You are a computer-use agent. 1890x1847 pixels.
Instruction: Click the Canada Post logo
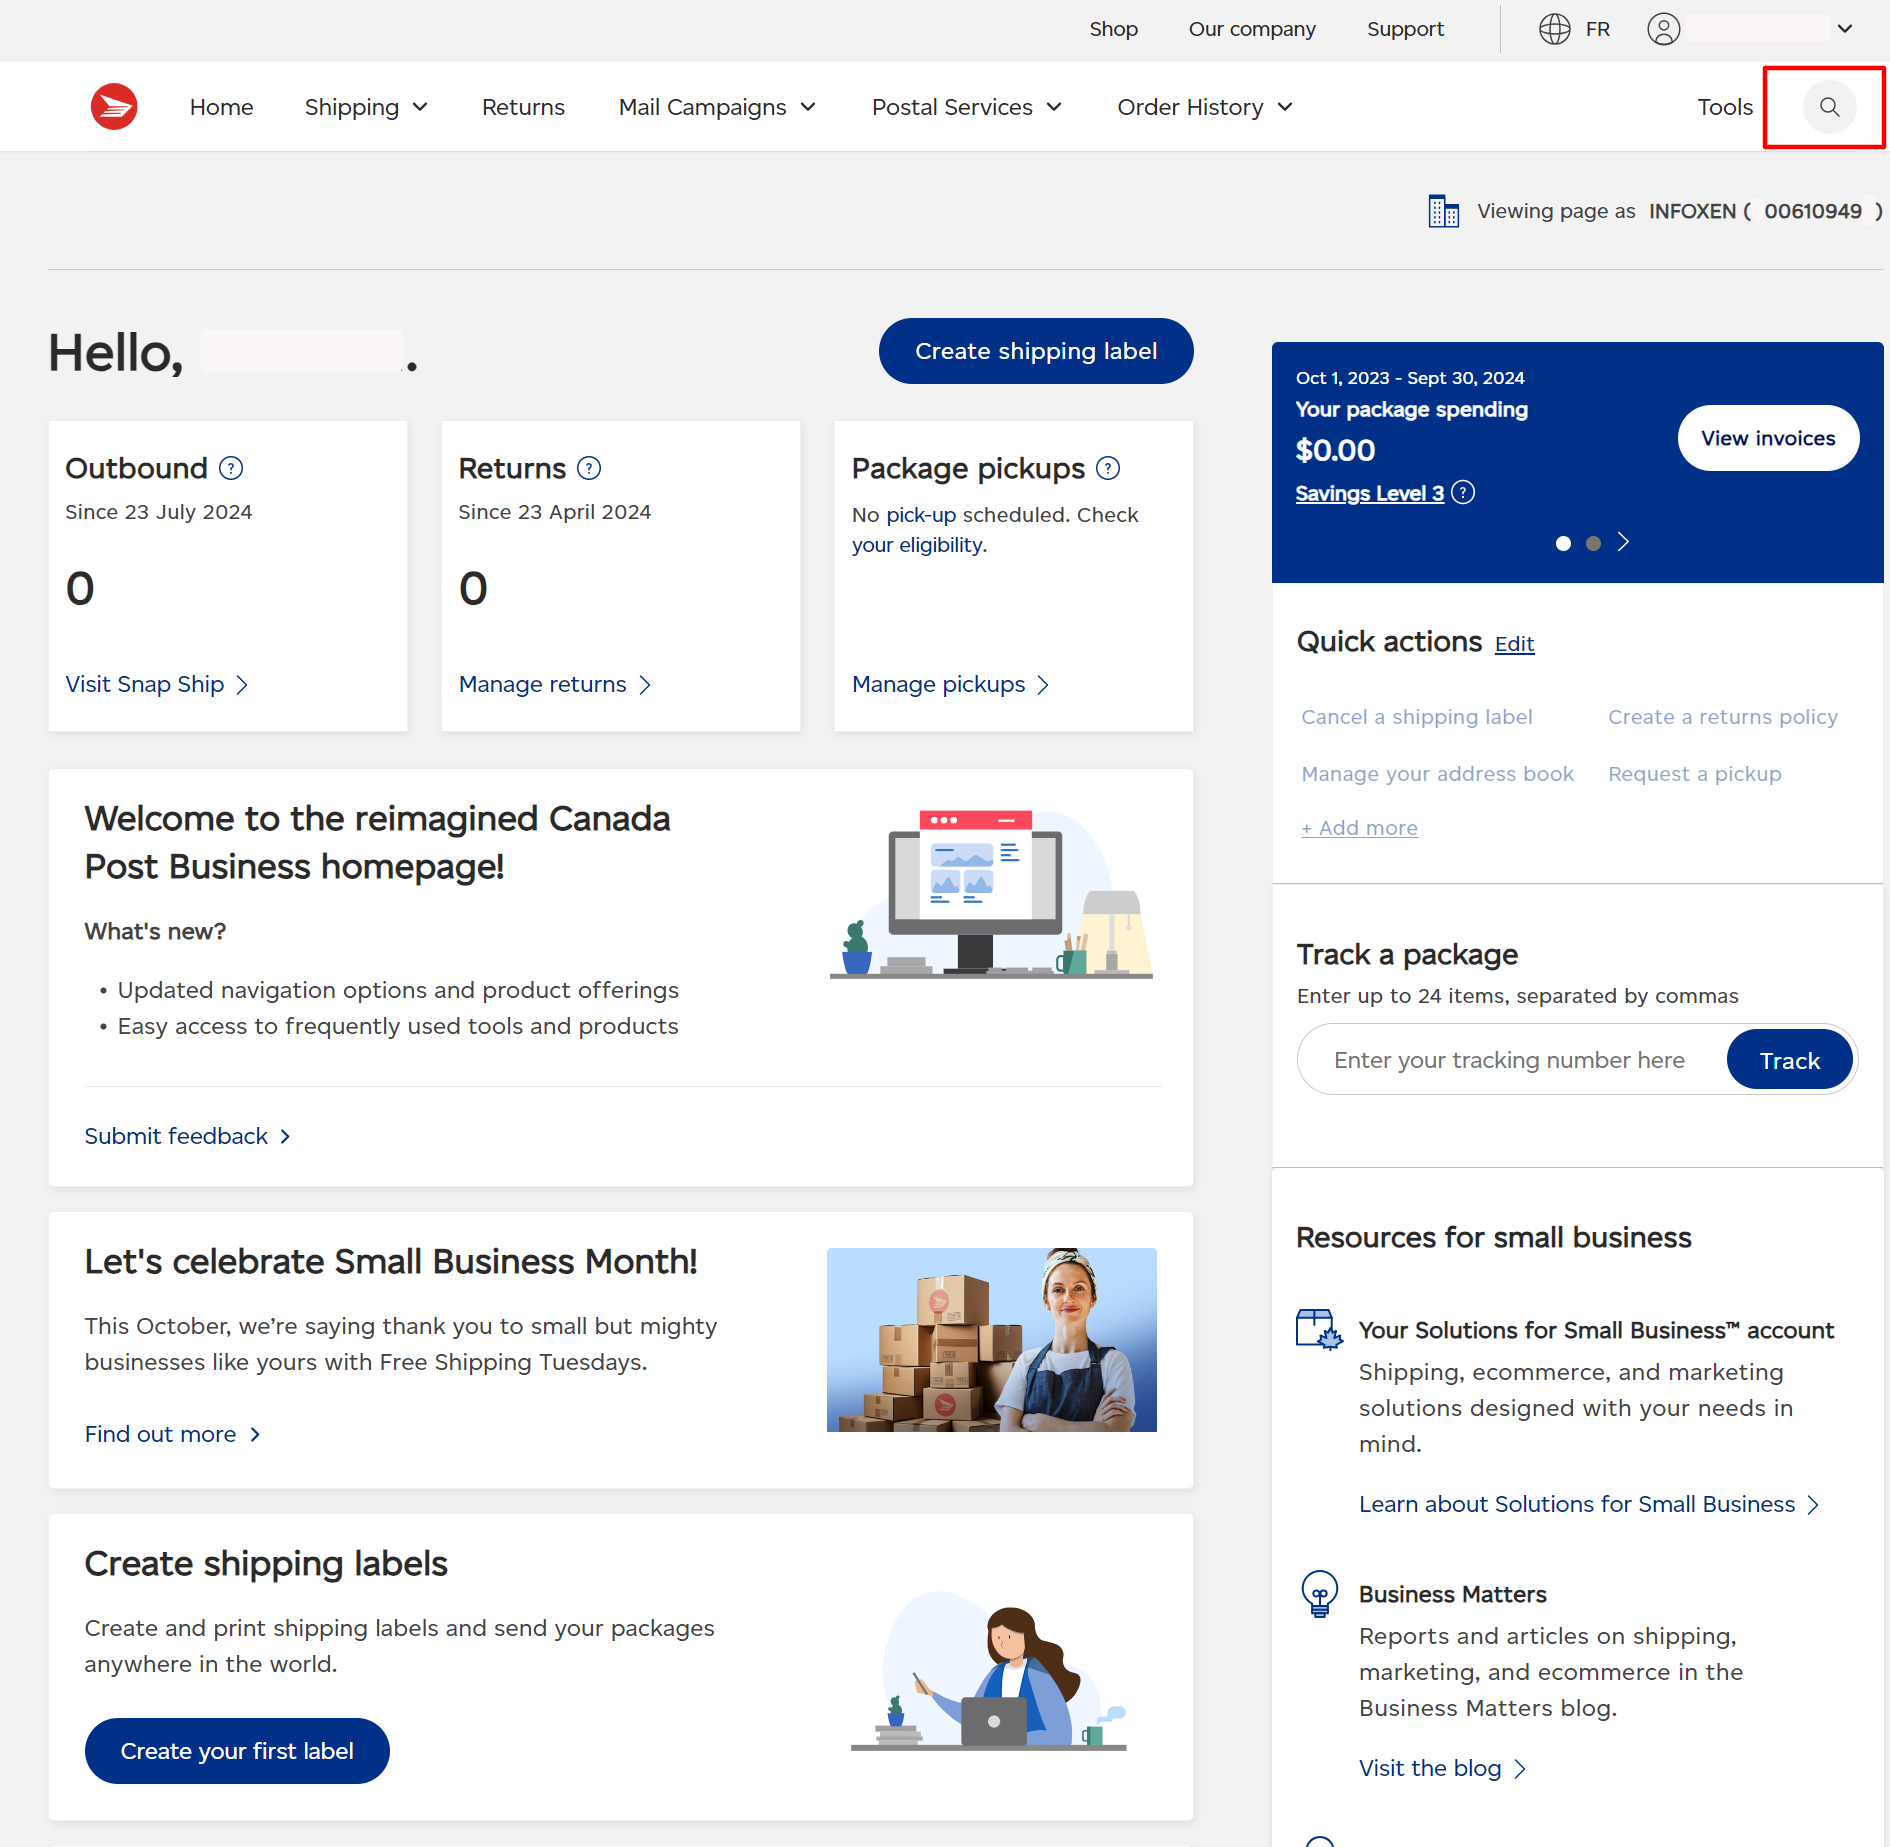tap(114, 107)
